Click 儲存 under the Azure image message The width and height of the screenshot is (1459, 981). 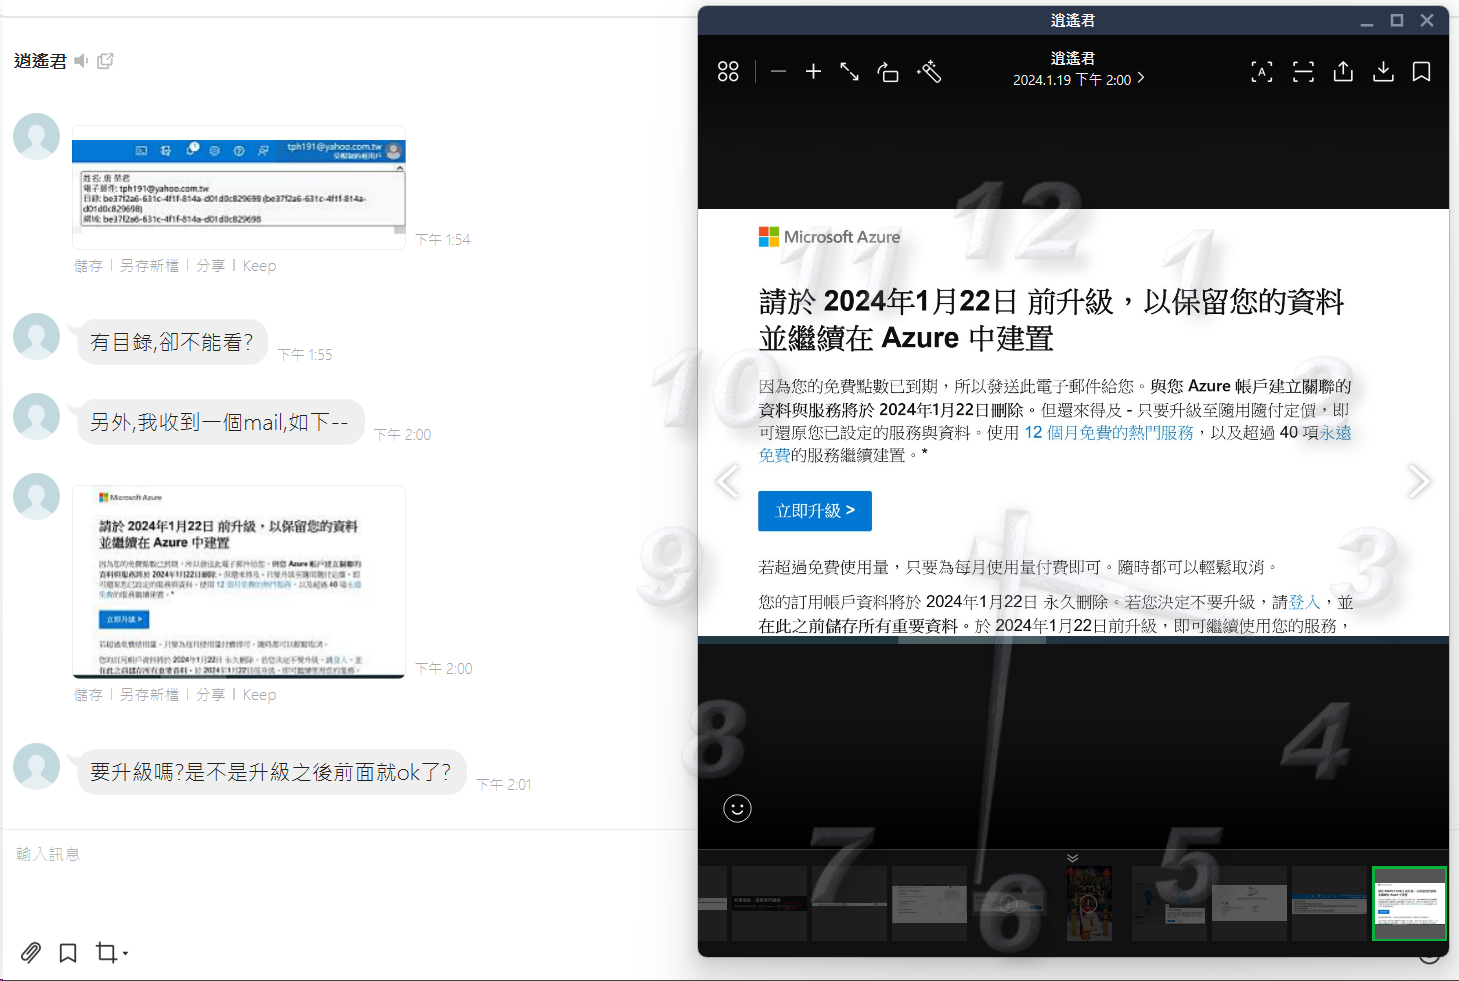(88, 695)
